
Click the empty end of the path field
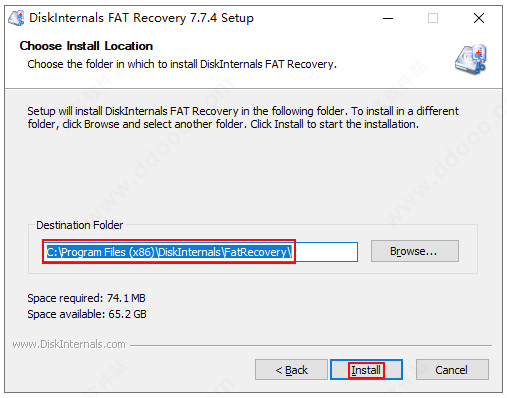325,252
